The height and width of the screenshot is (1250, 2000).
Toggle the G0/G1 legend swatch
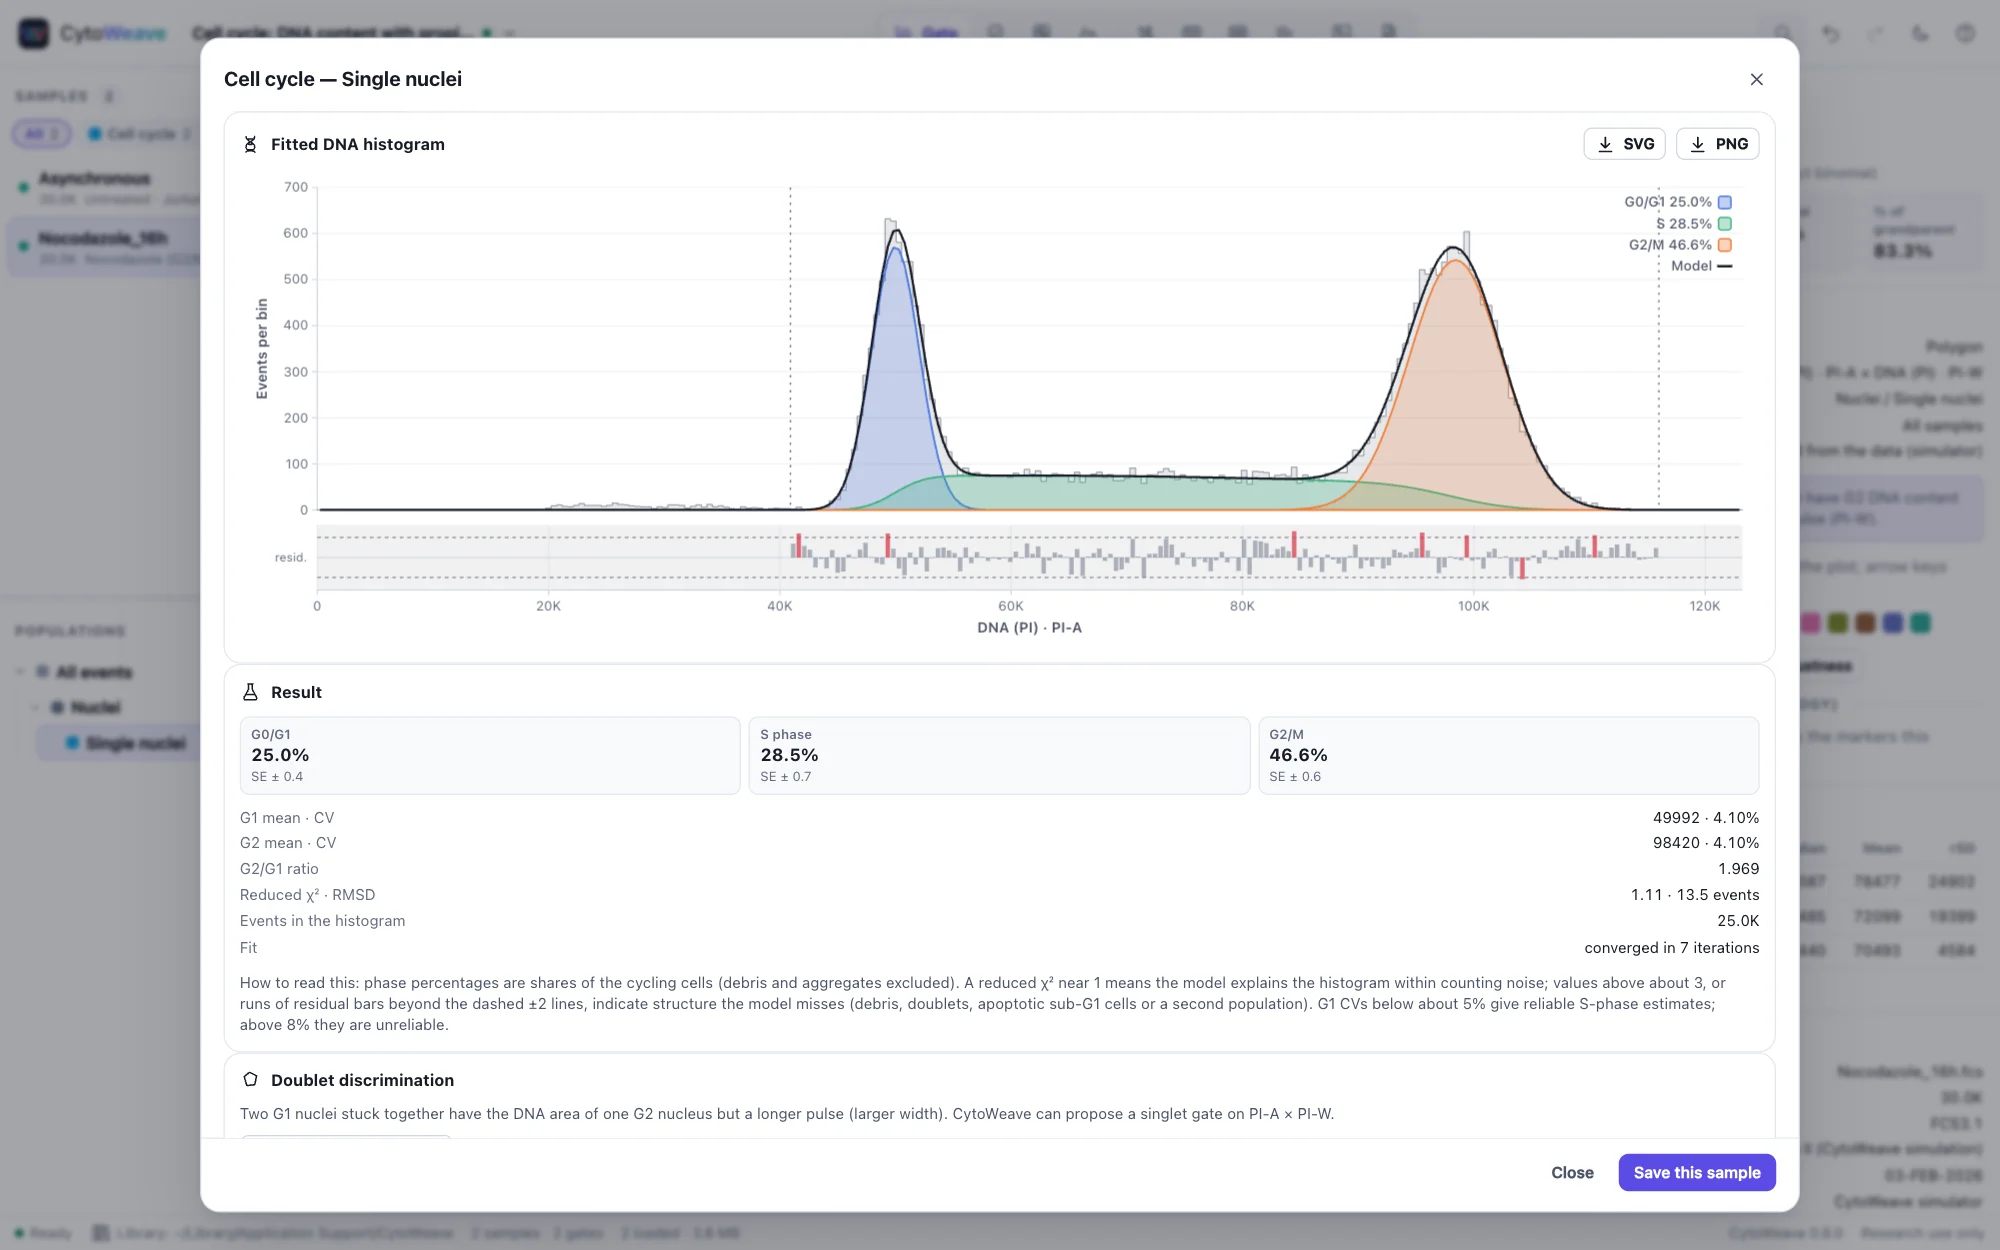1724,202
